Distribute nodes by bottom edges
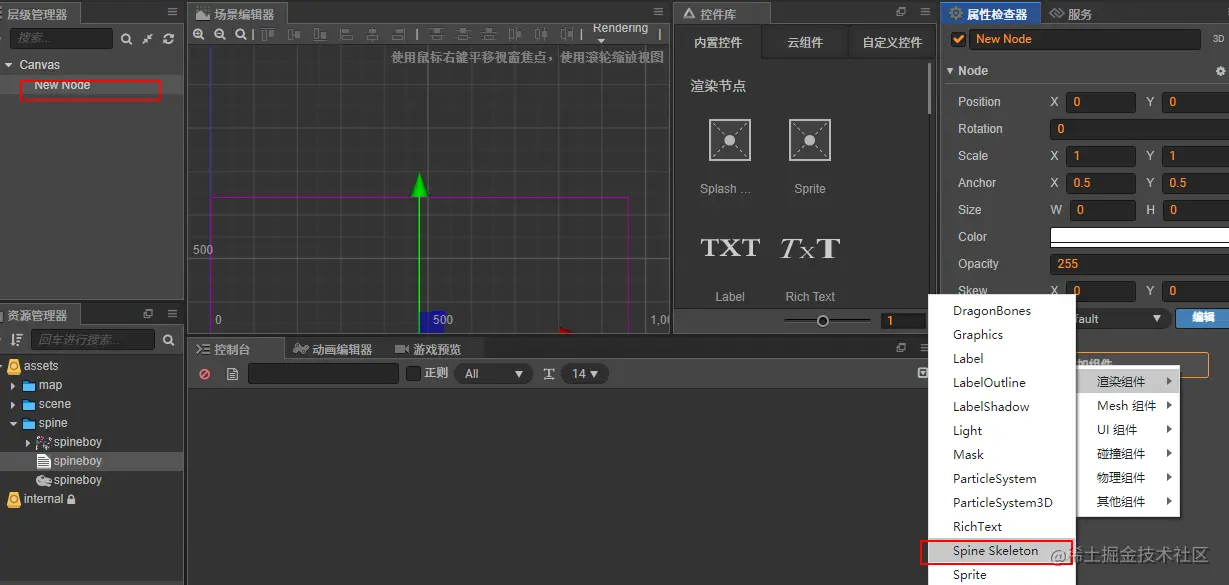 488,34
